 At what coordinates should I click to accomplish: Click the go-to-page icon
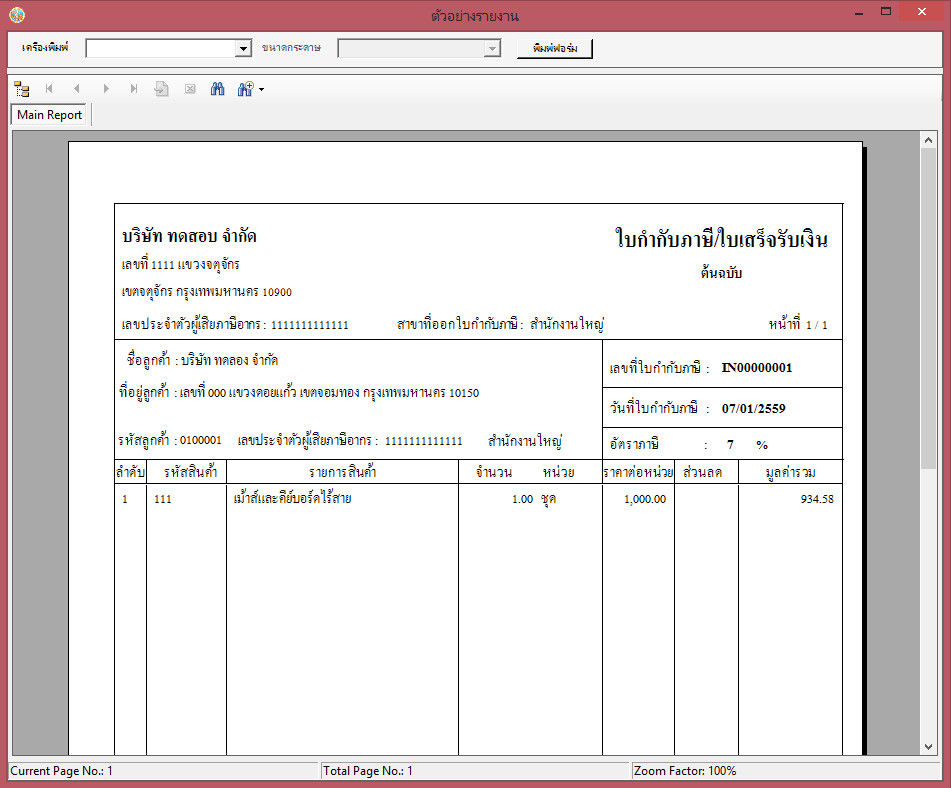tap(161, 89)
